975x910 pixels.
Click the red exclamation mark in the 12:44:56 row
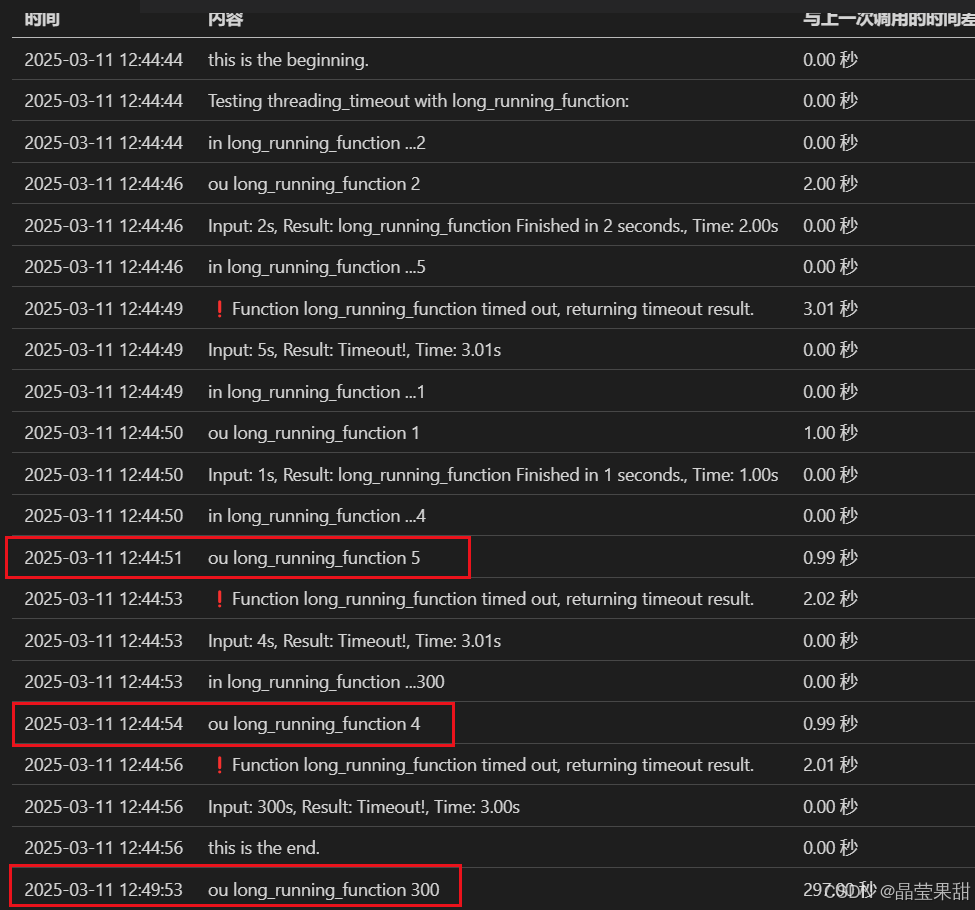click(219, 765)
